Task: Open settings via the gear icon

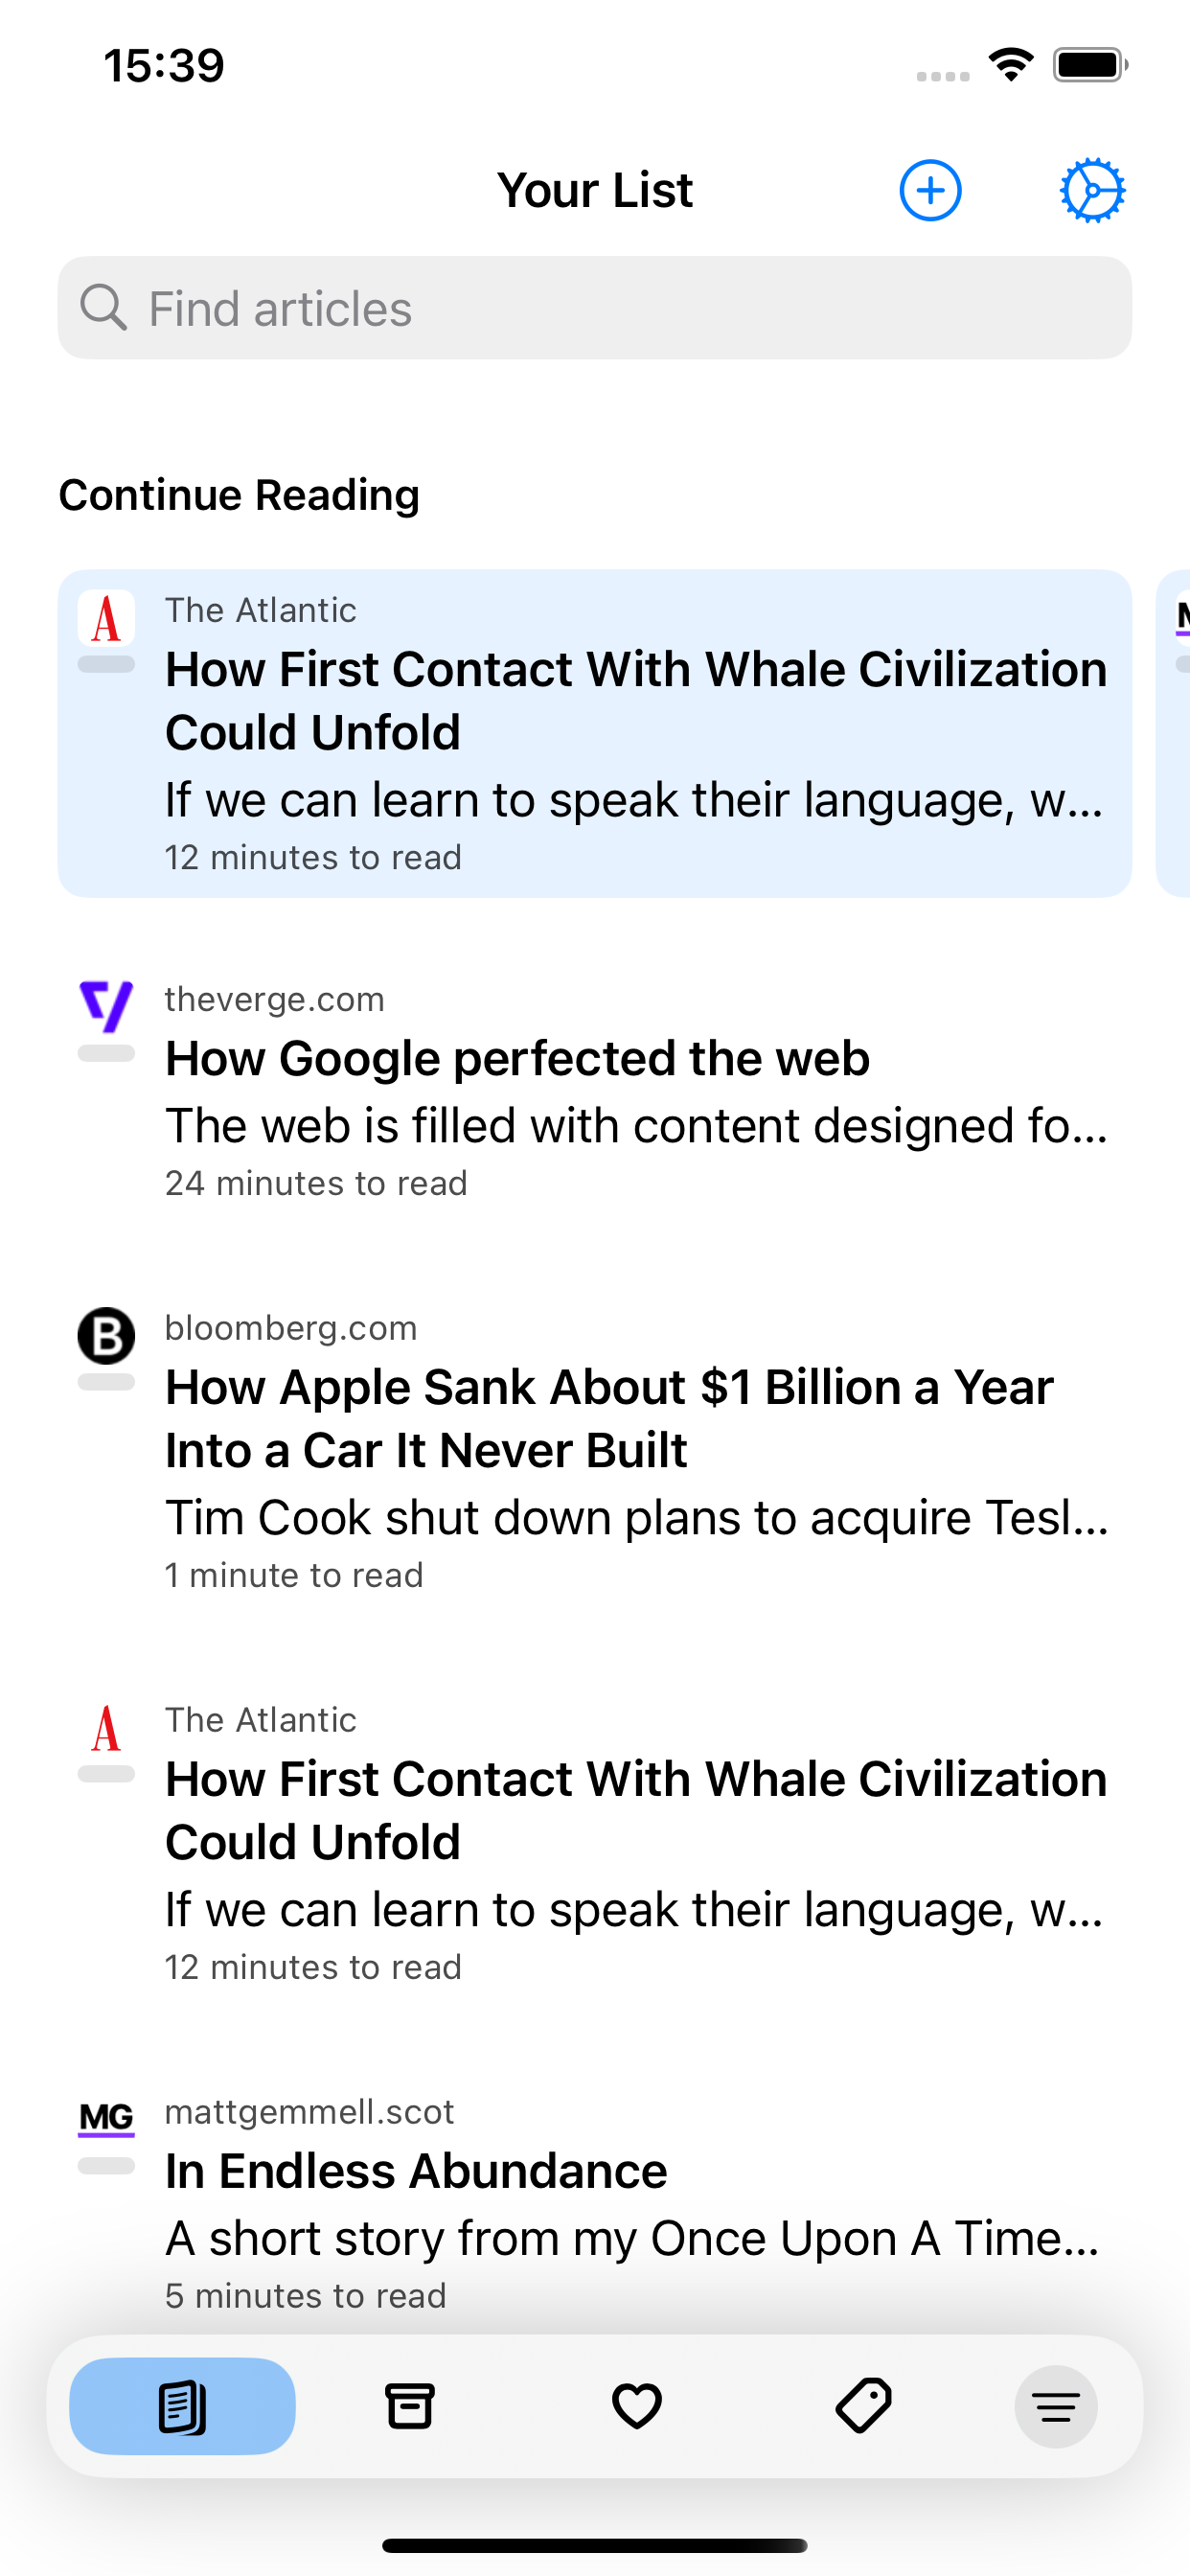Action: [x=1092, y=190]
